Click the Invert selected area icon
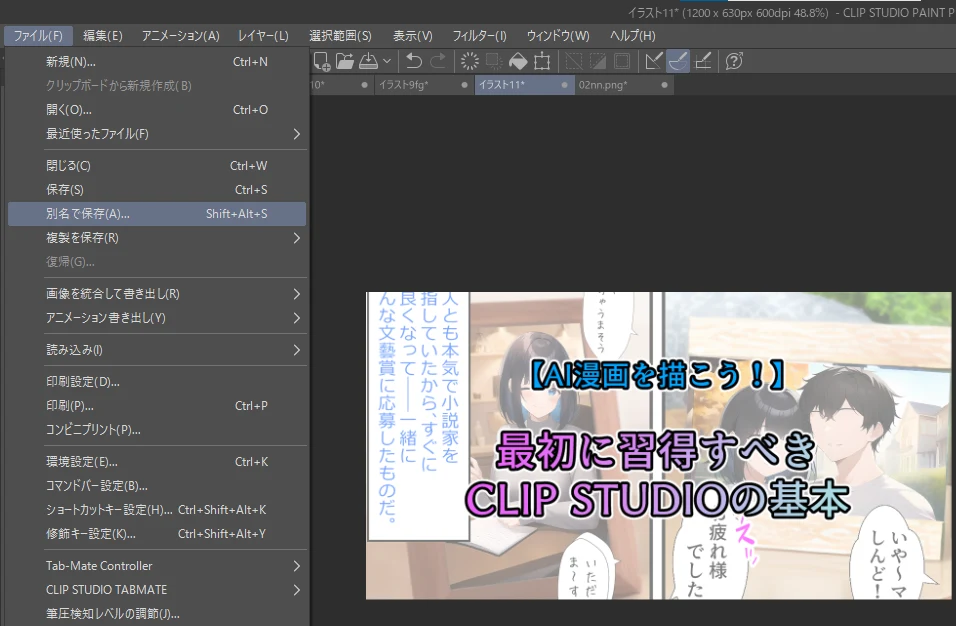956x626 pixels. point(598,62)
